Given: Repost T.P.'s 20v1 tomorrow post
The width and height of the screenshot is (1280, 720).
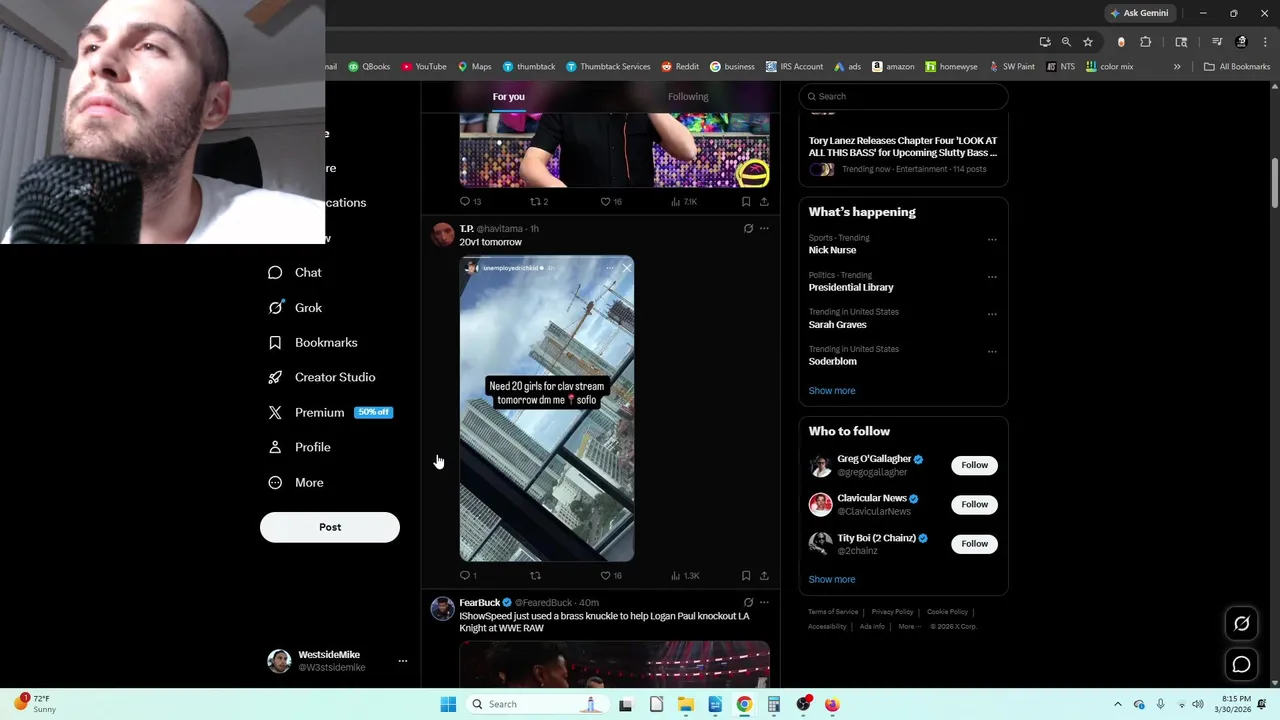Looking at the screenshot, I should pos(535,575).
